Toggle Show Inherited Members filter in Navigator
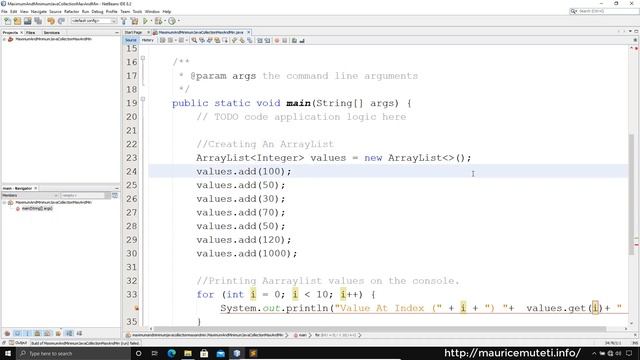This screenshot has height=360, width=640. pyautogui.click(x=7, y=333)
